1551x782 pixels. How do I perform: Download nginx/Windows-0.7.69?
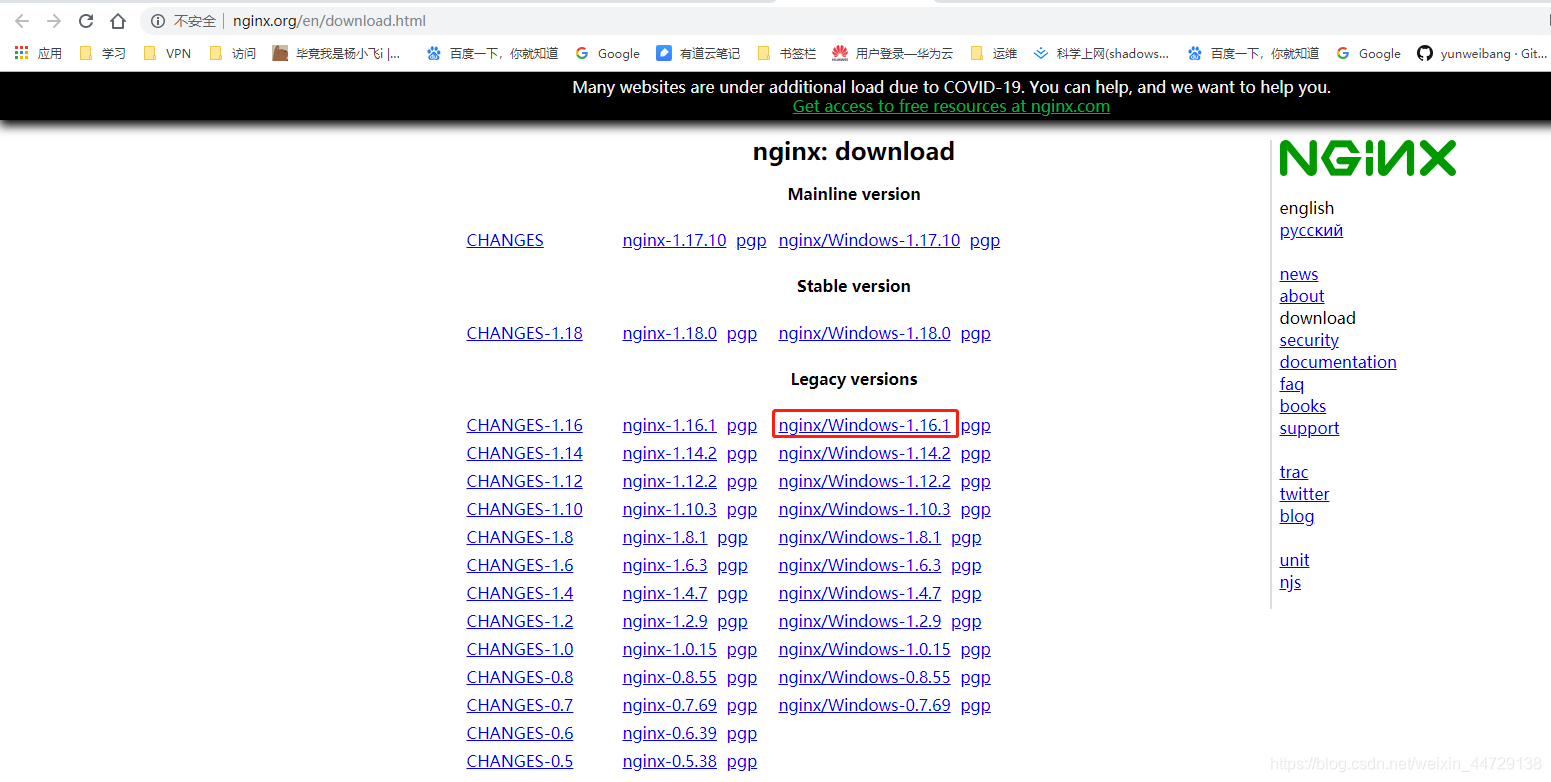pyautogui.click(x=864, y=705)
